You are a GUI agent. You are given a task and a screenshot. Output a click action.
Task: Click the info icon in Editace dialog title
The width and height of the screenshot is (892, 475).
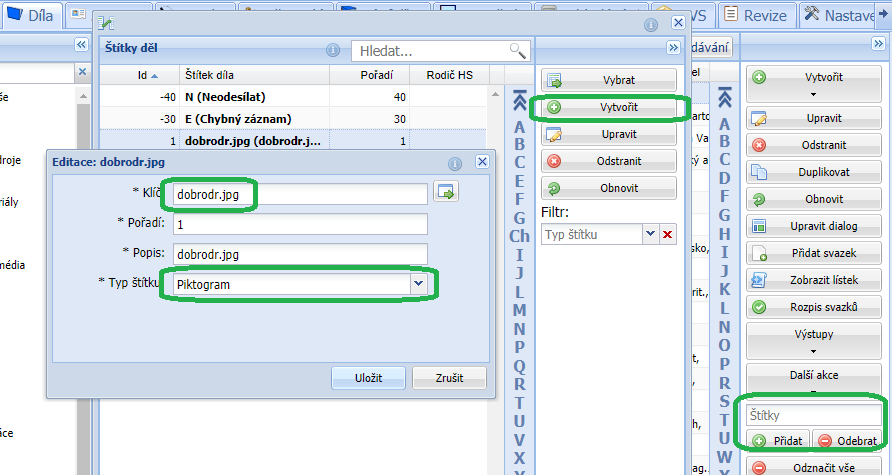455,163
